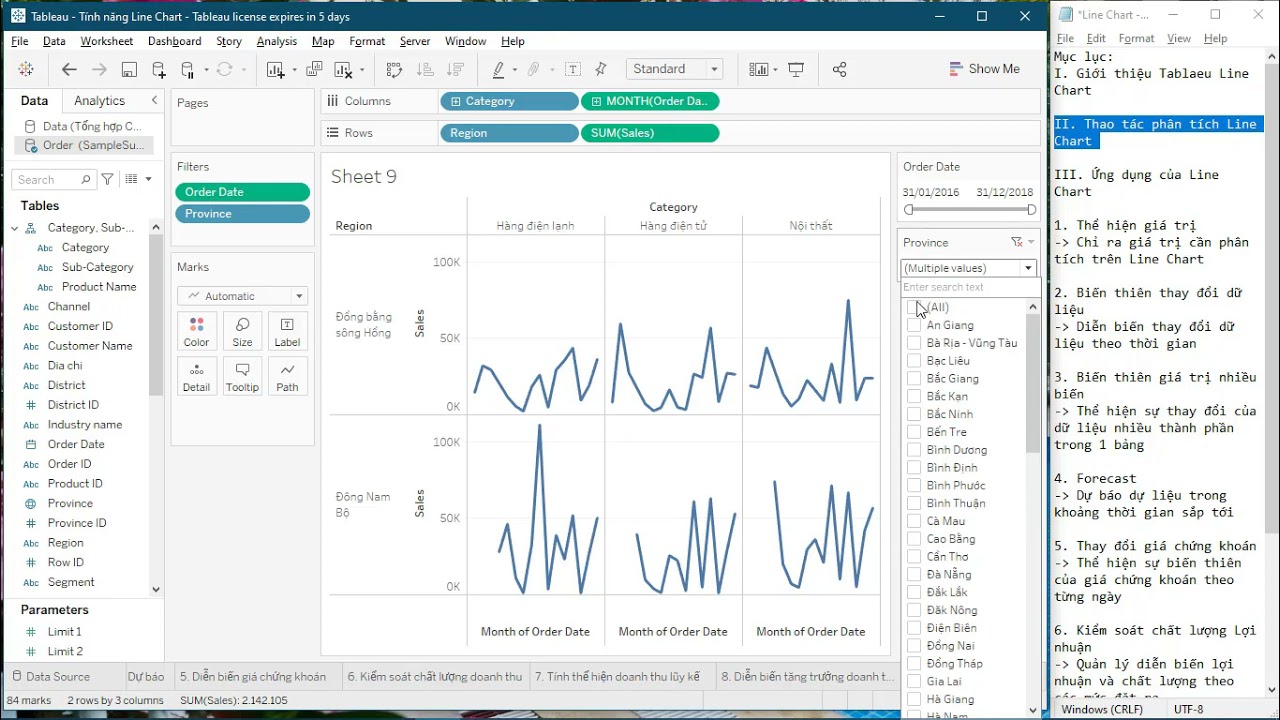Open the Marks type Automatic dropdown

pos(242,296)
